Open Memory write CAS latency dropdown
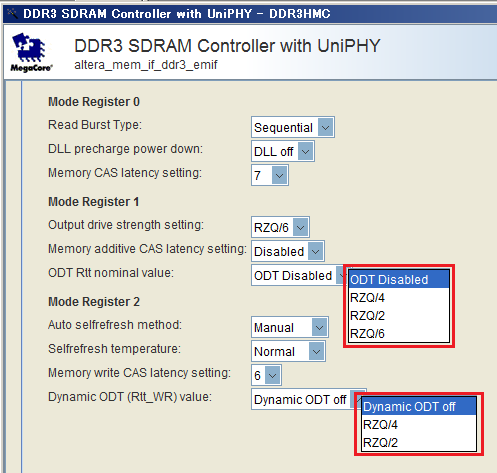Image resolution: width=497 pixels, height=473 pixels. point(266,375)
